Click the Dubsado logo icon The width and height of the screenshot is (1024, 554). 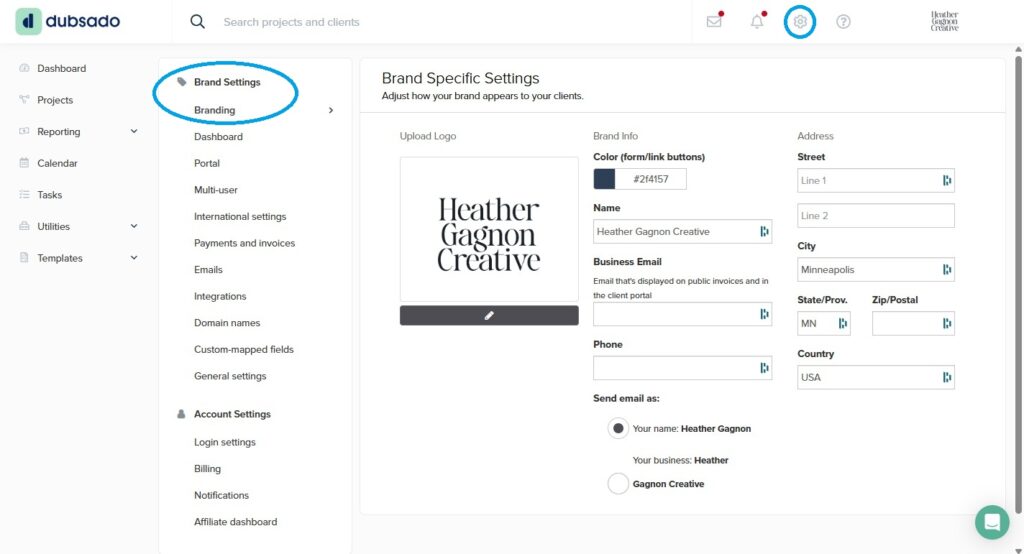(x=29, y=21)
